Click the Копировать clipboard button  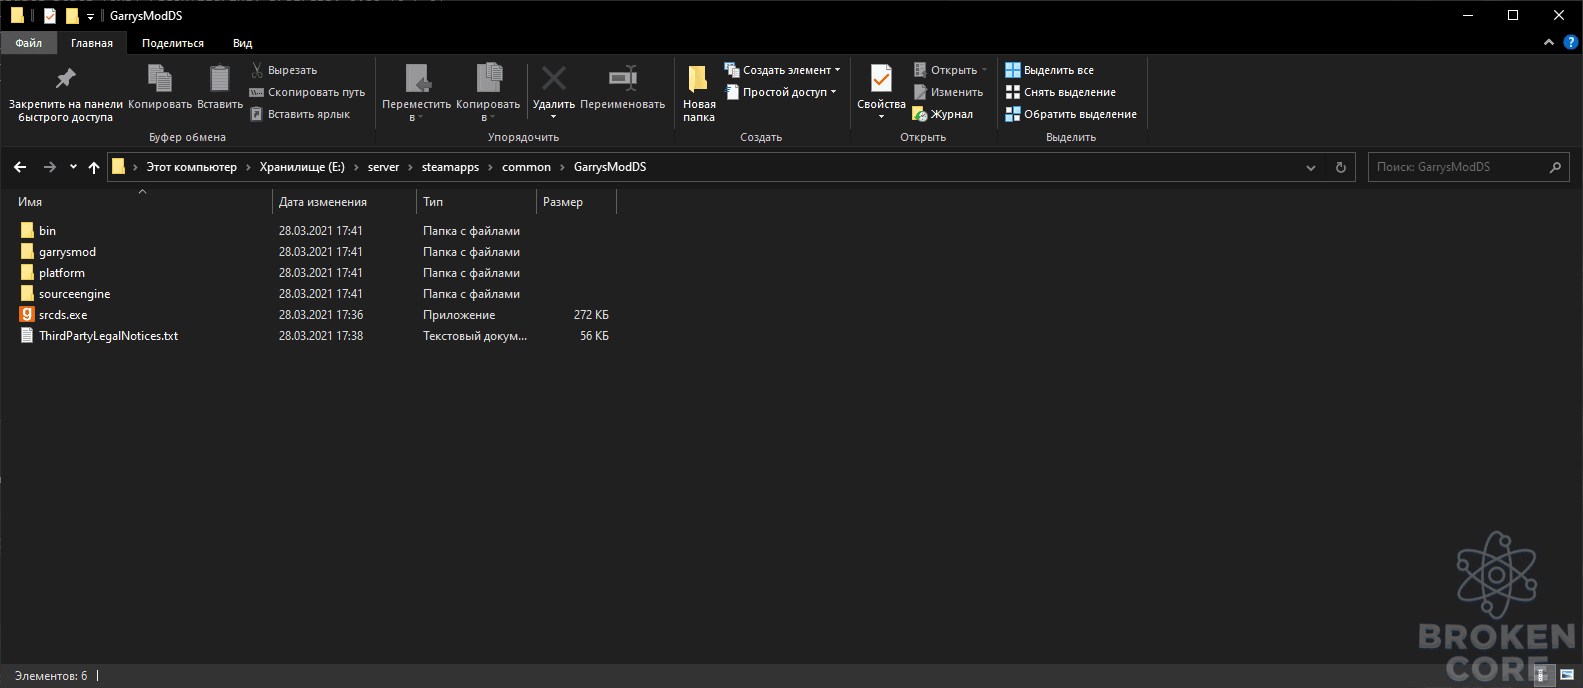[x=160, y=87]
